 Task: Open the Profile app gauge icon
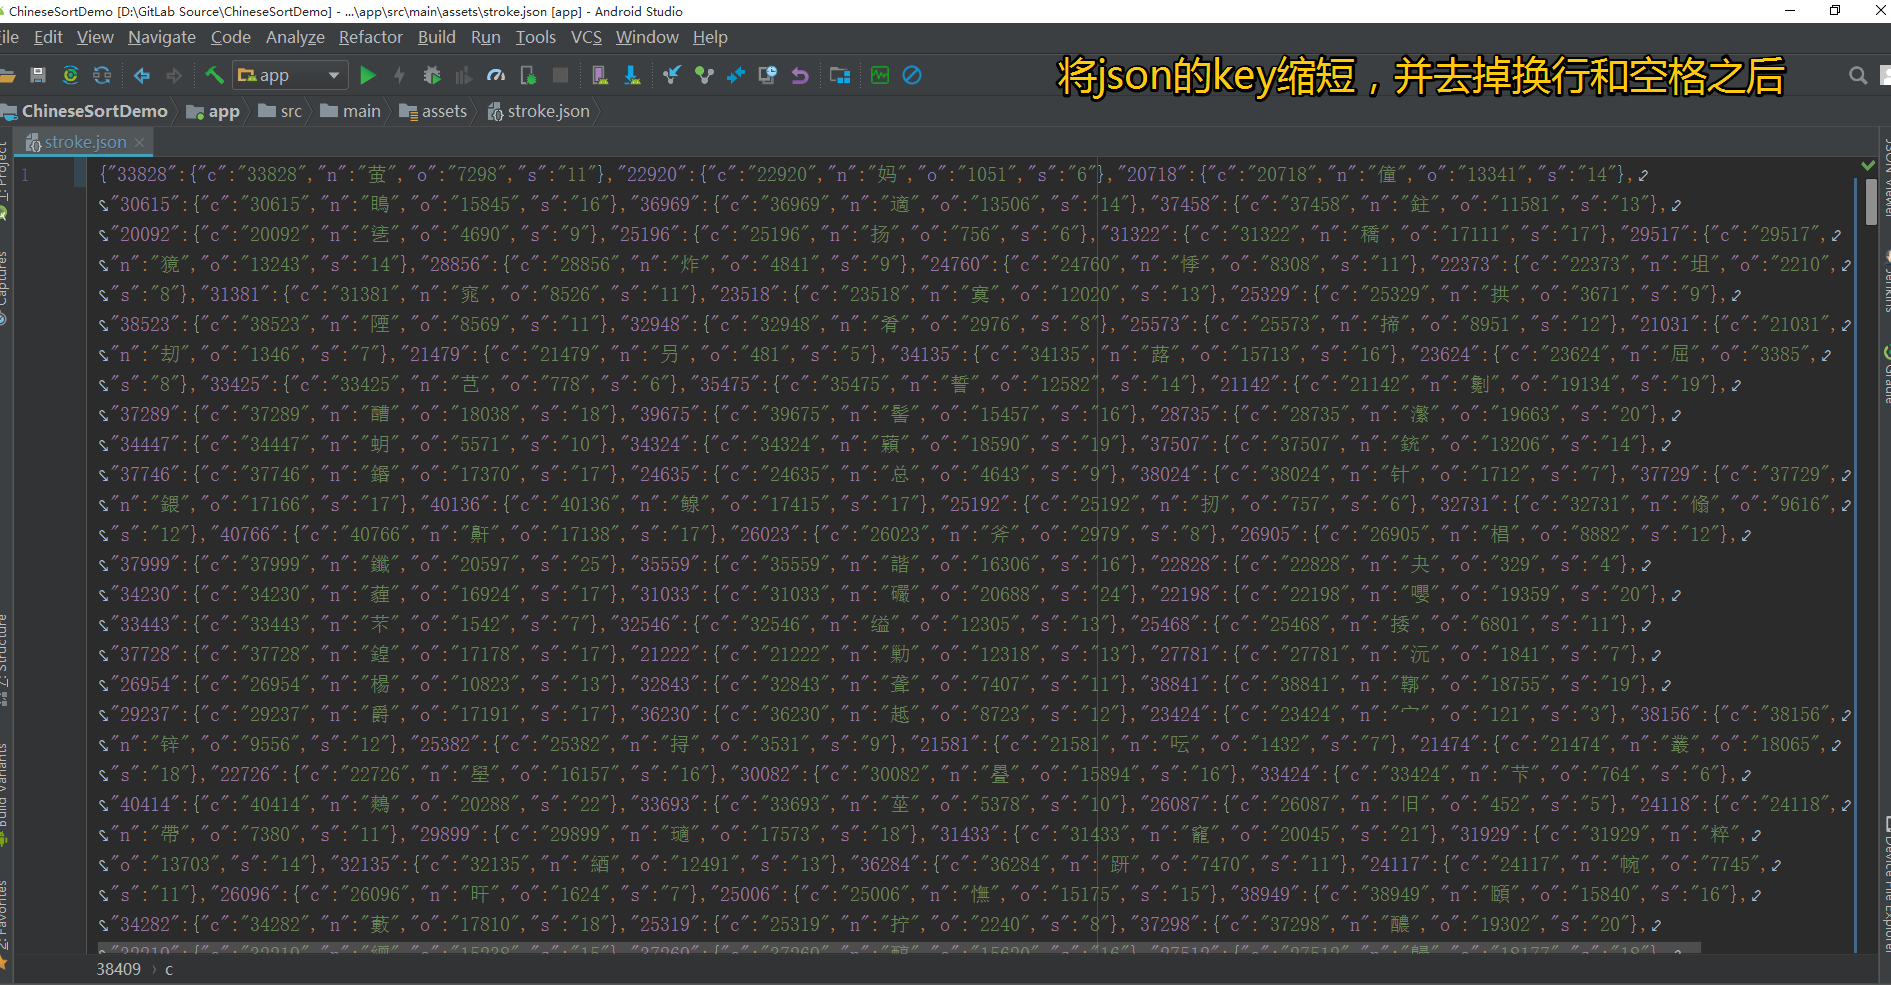click(496, 75)
